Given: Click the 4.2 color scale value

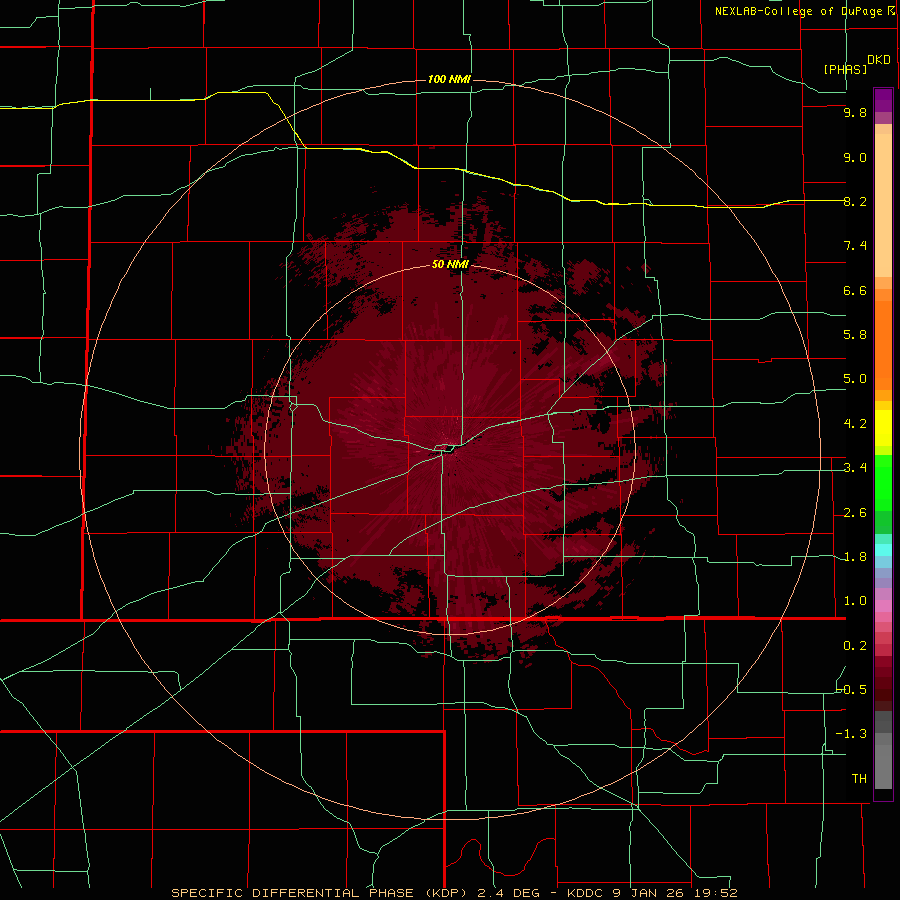Looking at the screenshot, I should [855, 424].
